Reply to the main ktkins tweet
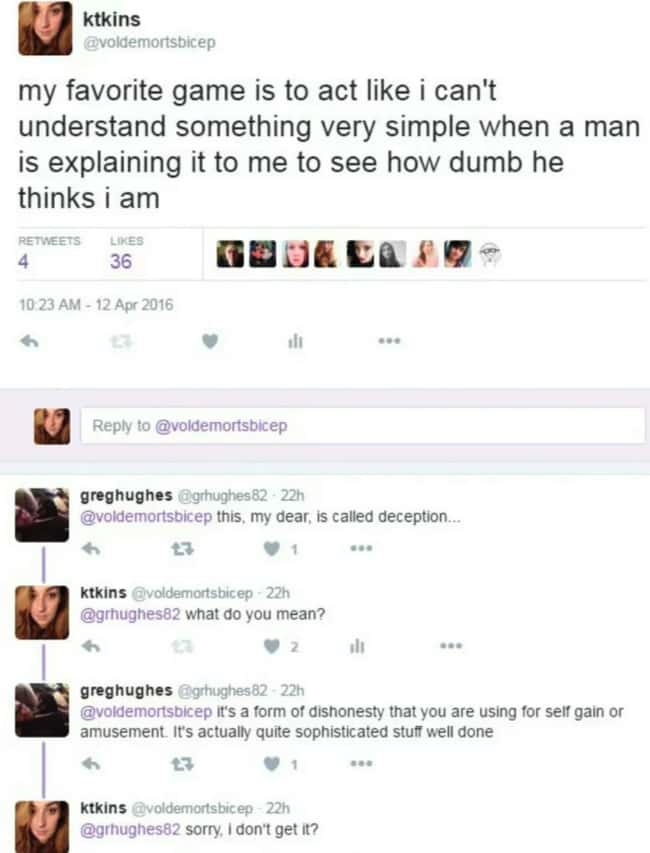Image resolution: width=650 pixels, height=853 pixels. [x=29, y=342]
